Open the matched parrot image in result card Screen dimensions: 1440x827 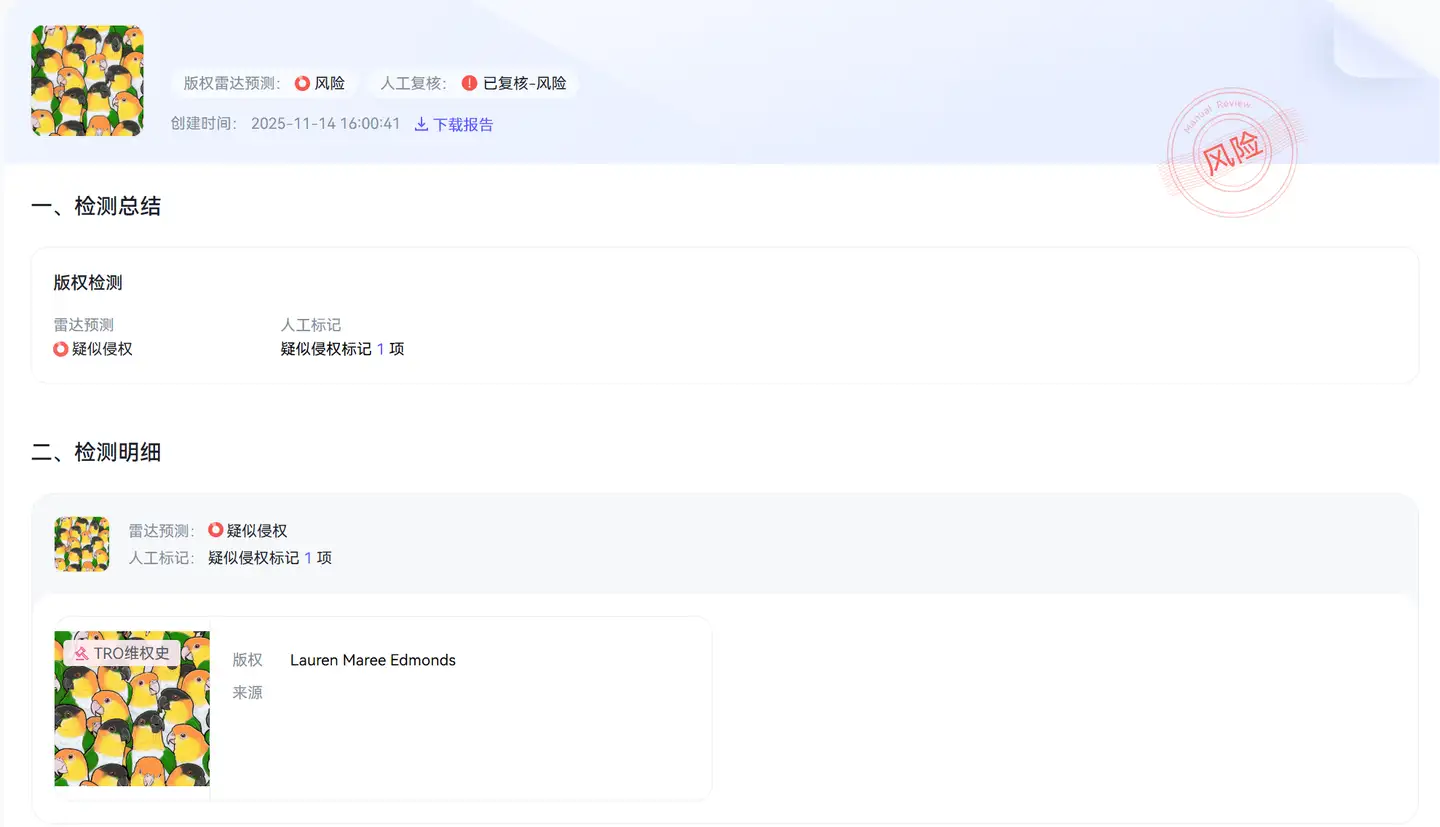click(x=132, y=708)
